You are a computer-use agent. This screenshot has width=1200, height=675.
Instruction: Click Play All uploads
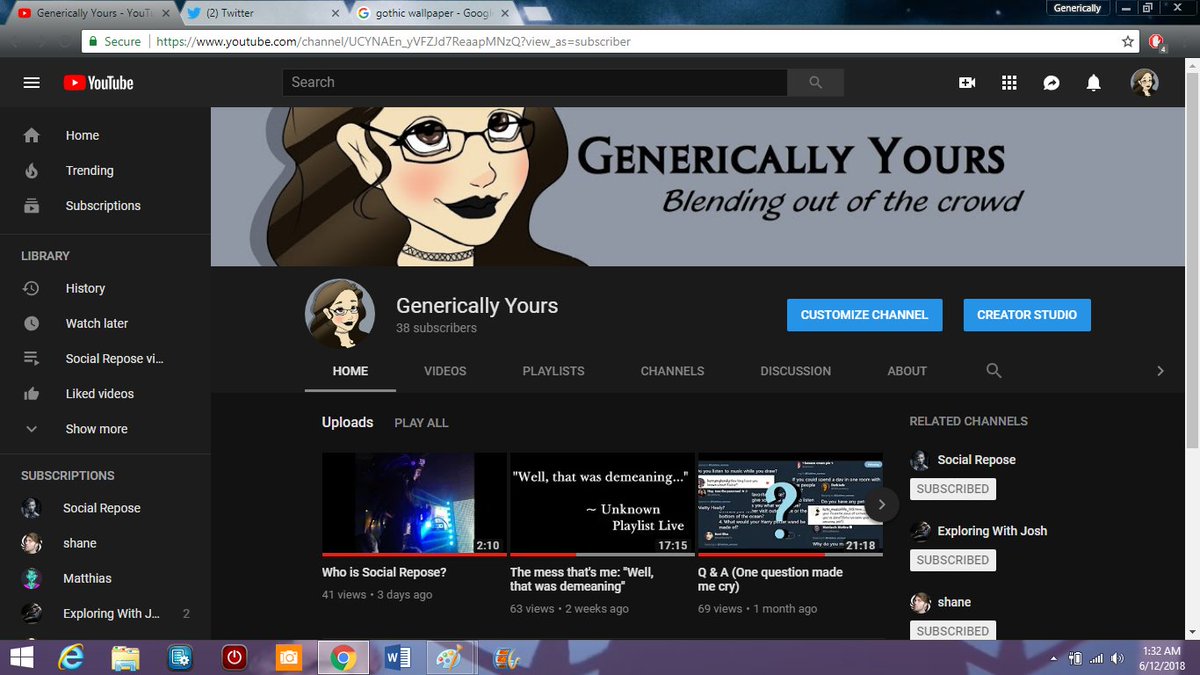tap(421, 423)
